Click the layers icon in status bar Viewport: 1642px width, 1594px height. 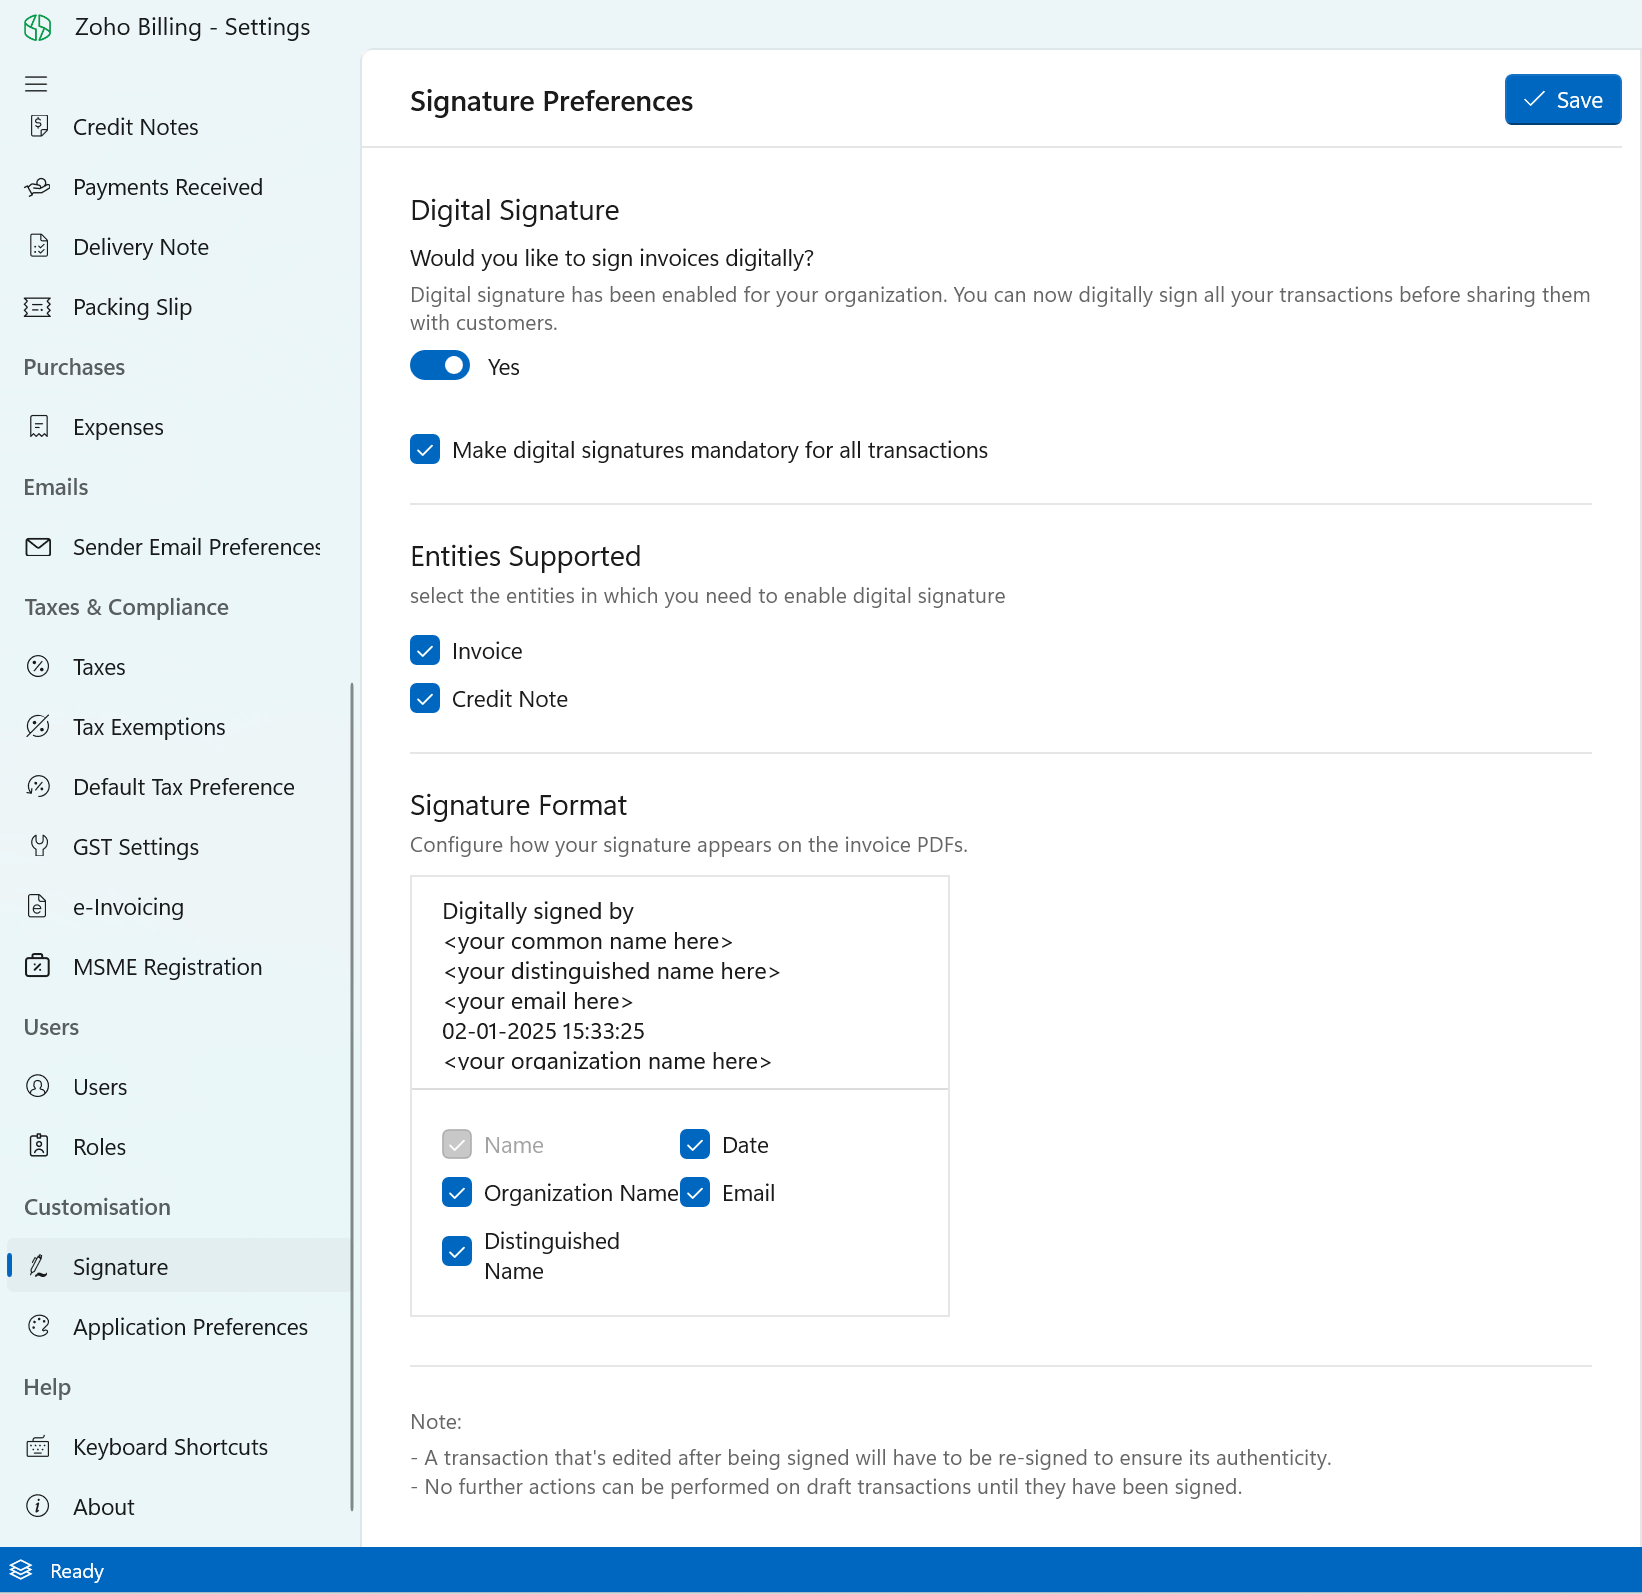22,1570
